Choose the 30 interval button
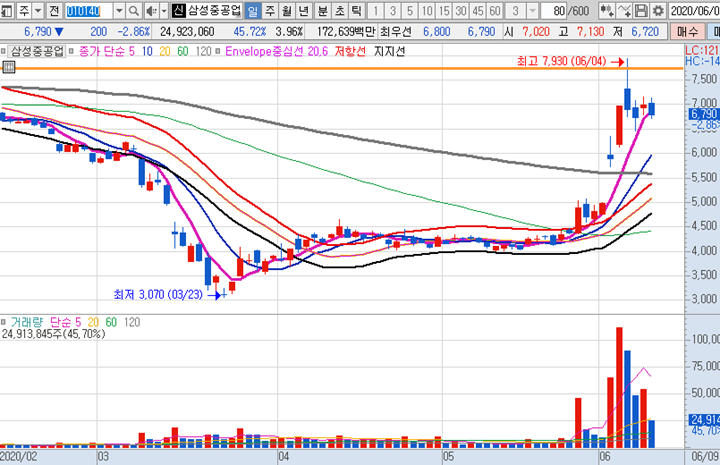 click(x=461, y=11)
